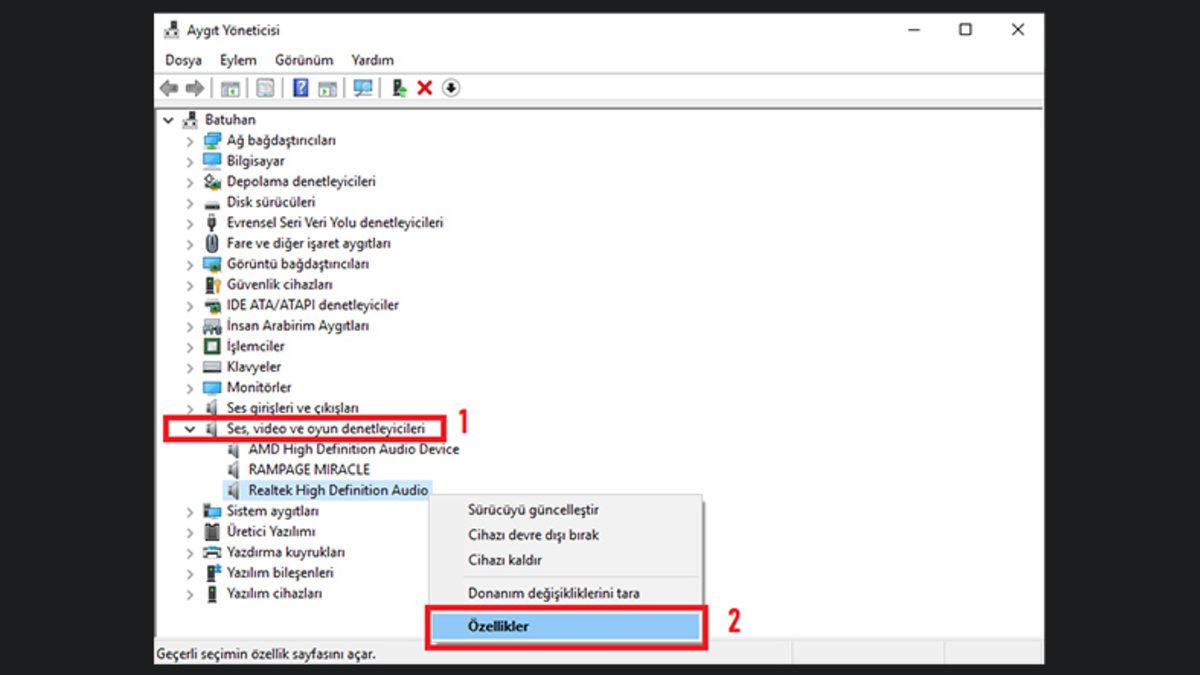Click the Update driver toolbar icon
This screenshot has height=675, width=1200.
click(398, 88)
